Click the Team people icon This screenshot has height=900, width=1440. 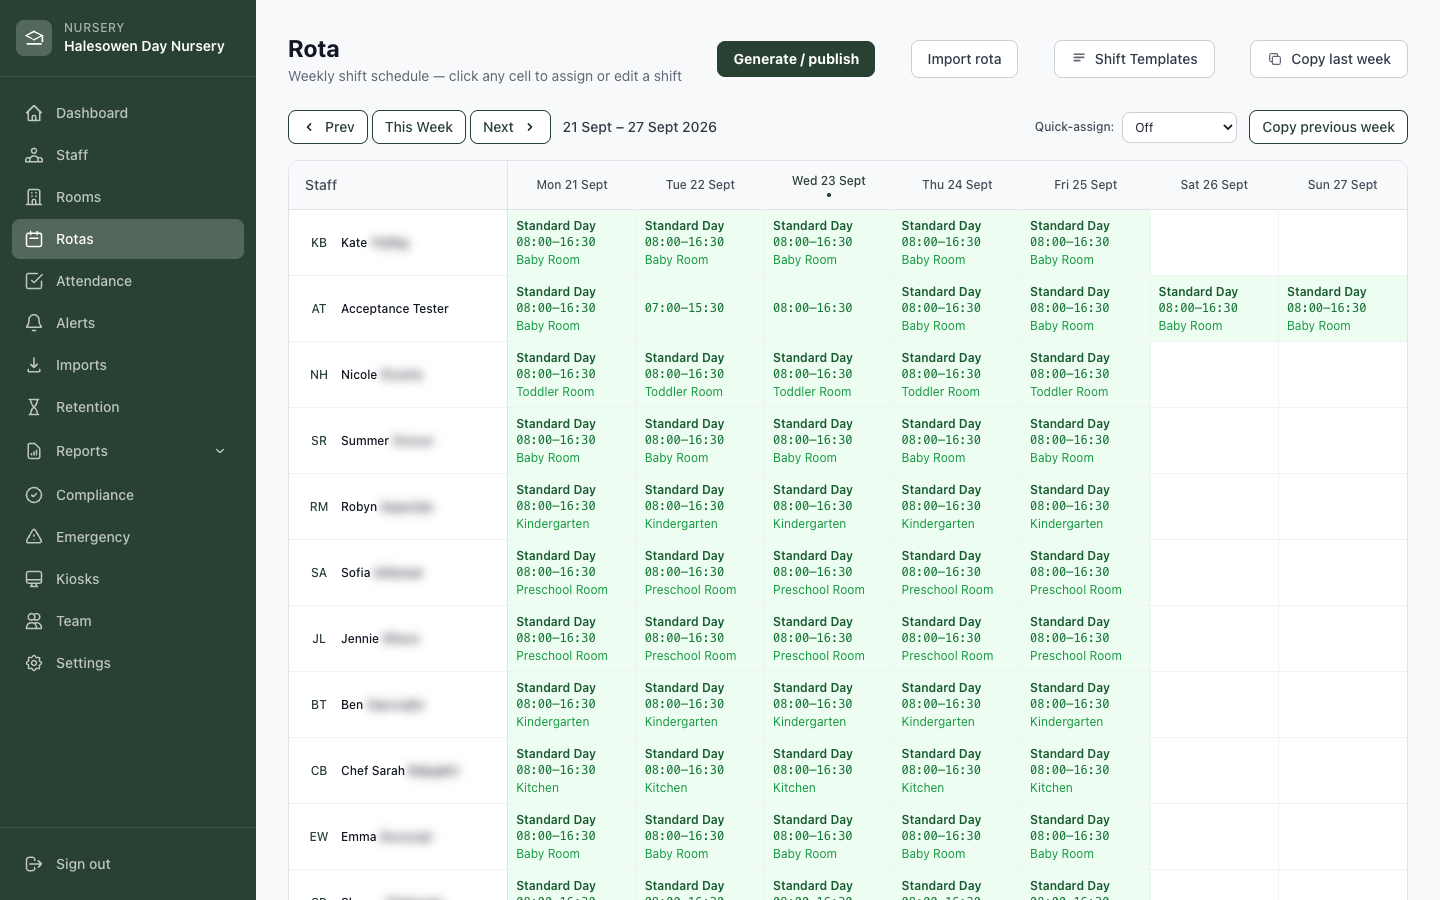(x=34, y=621)
